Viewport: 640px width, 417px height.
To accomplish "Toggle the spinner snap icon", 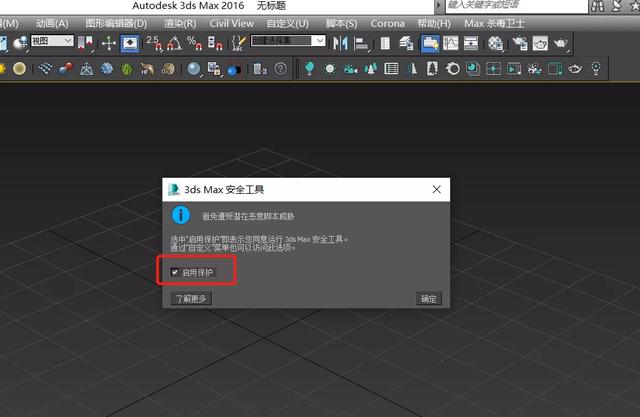I will pos(215,43).
